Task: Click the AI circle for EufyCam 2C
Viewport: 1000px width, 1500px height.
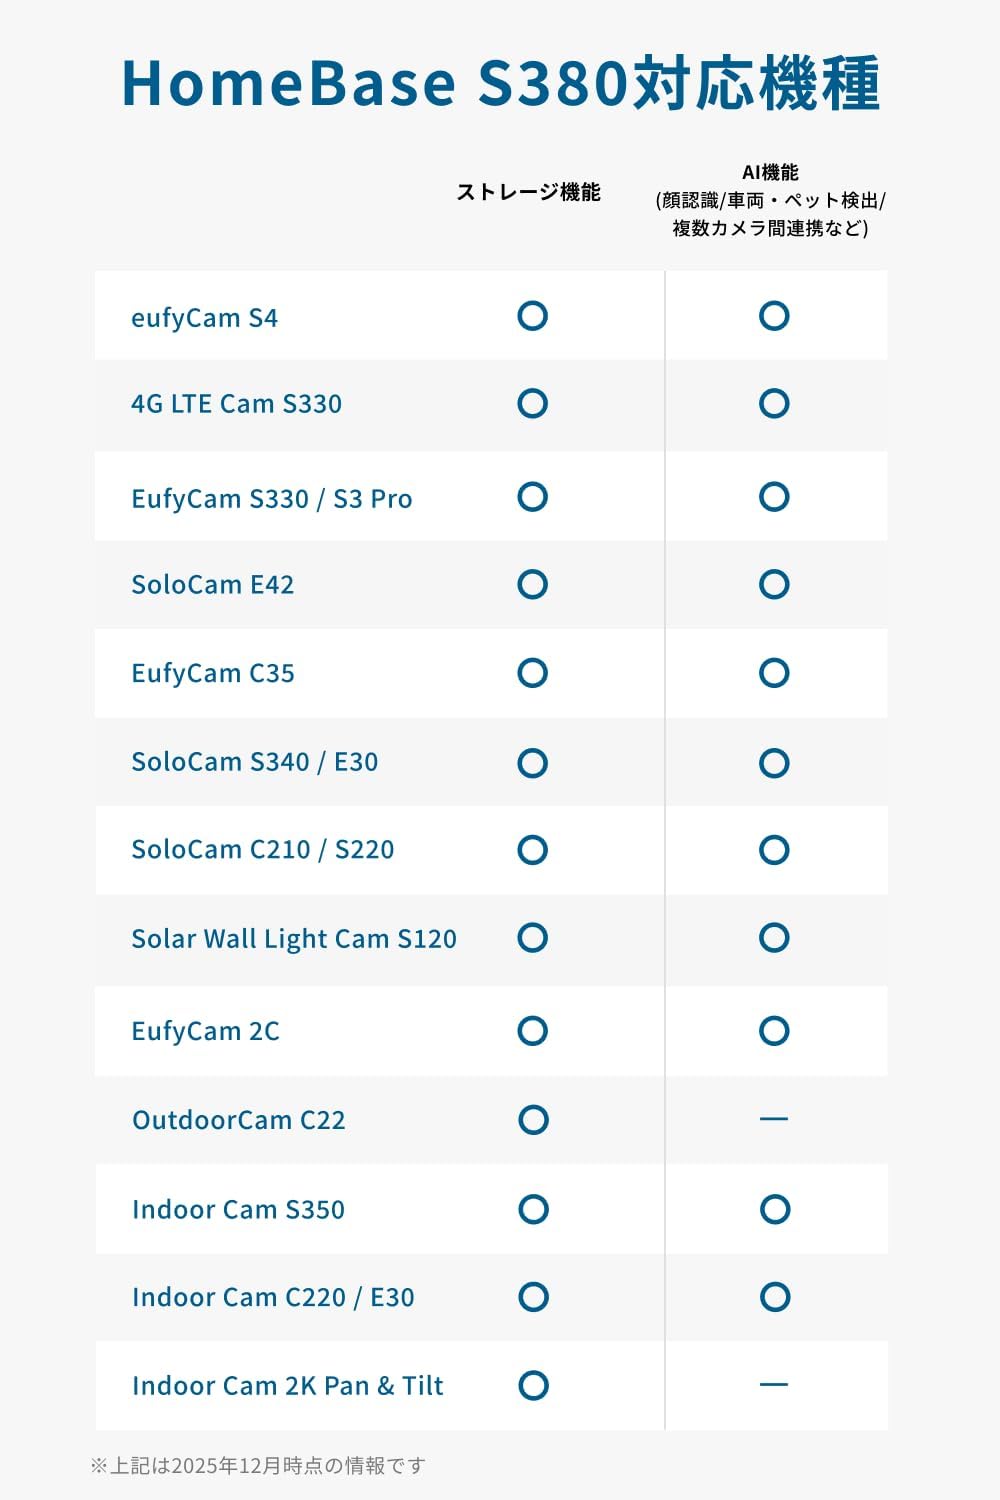Action: [774, 1031]
